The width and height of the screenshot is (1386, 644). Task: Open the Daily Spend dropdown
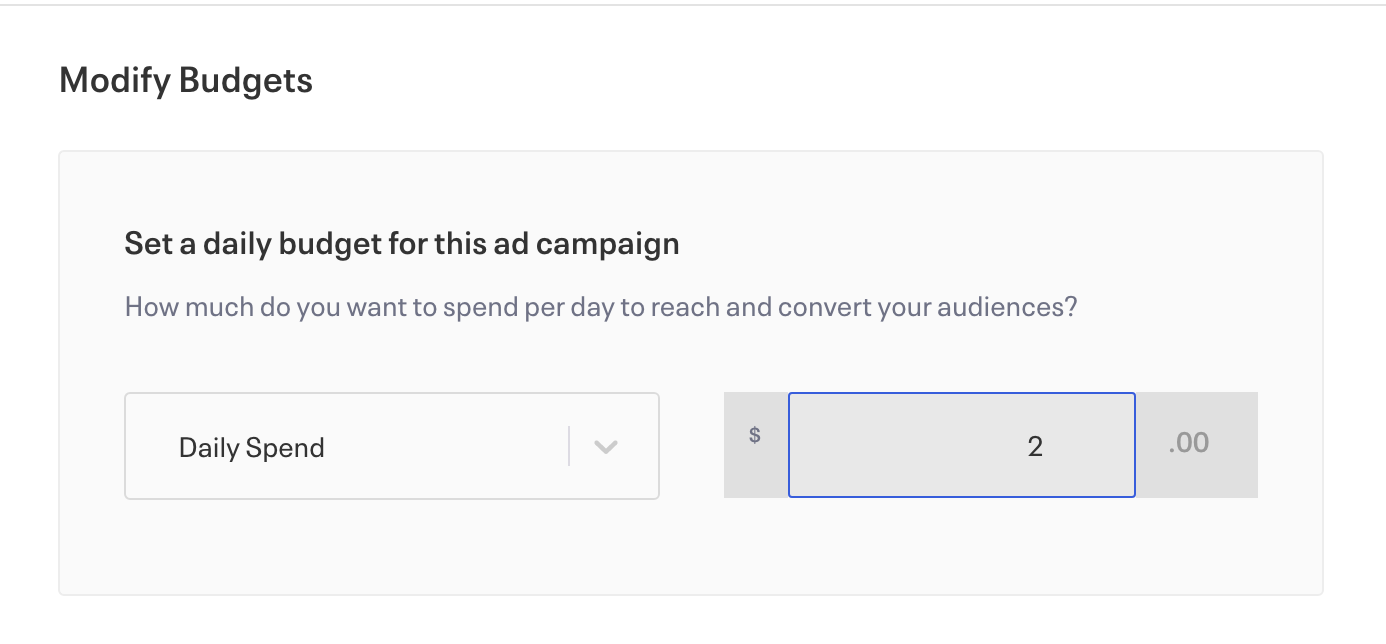click(391, 446)
